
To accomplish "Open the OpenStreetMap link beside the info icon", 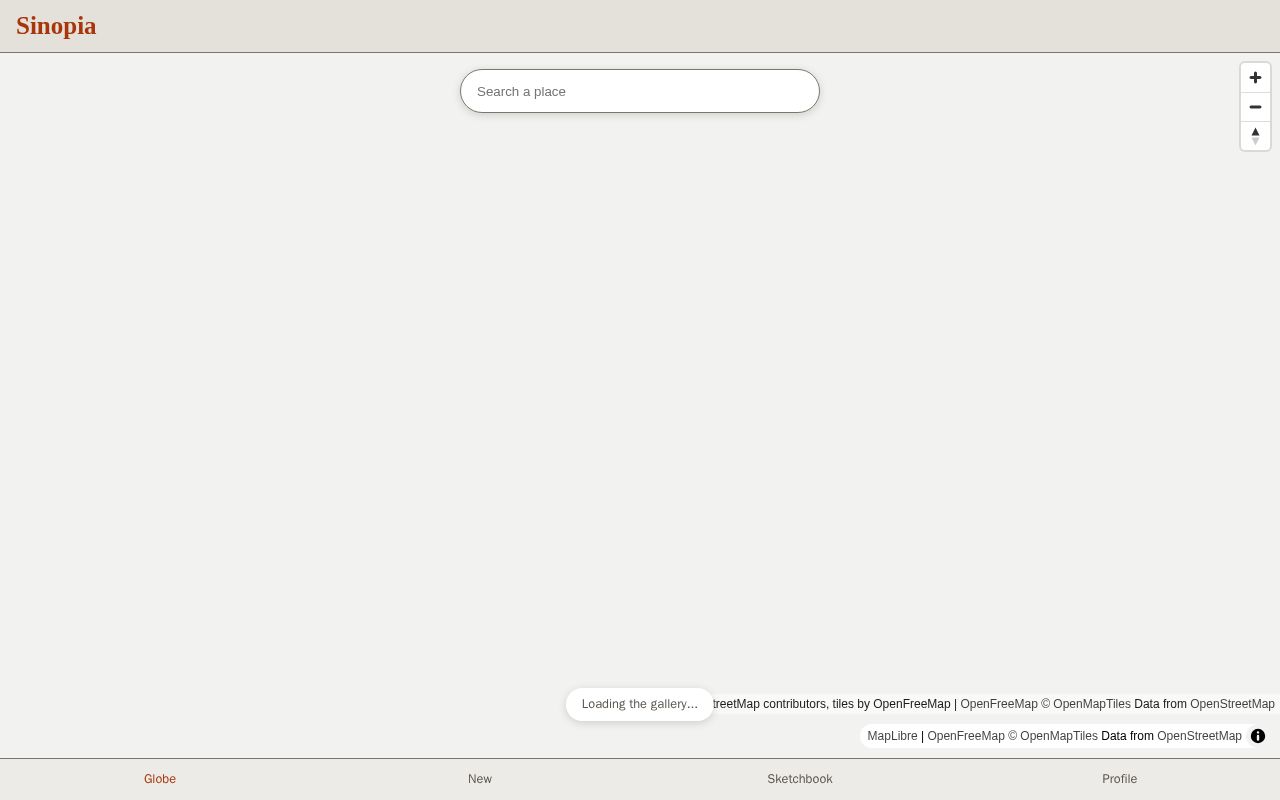I will tap(1199, 736).
